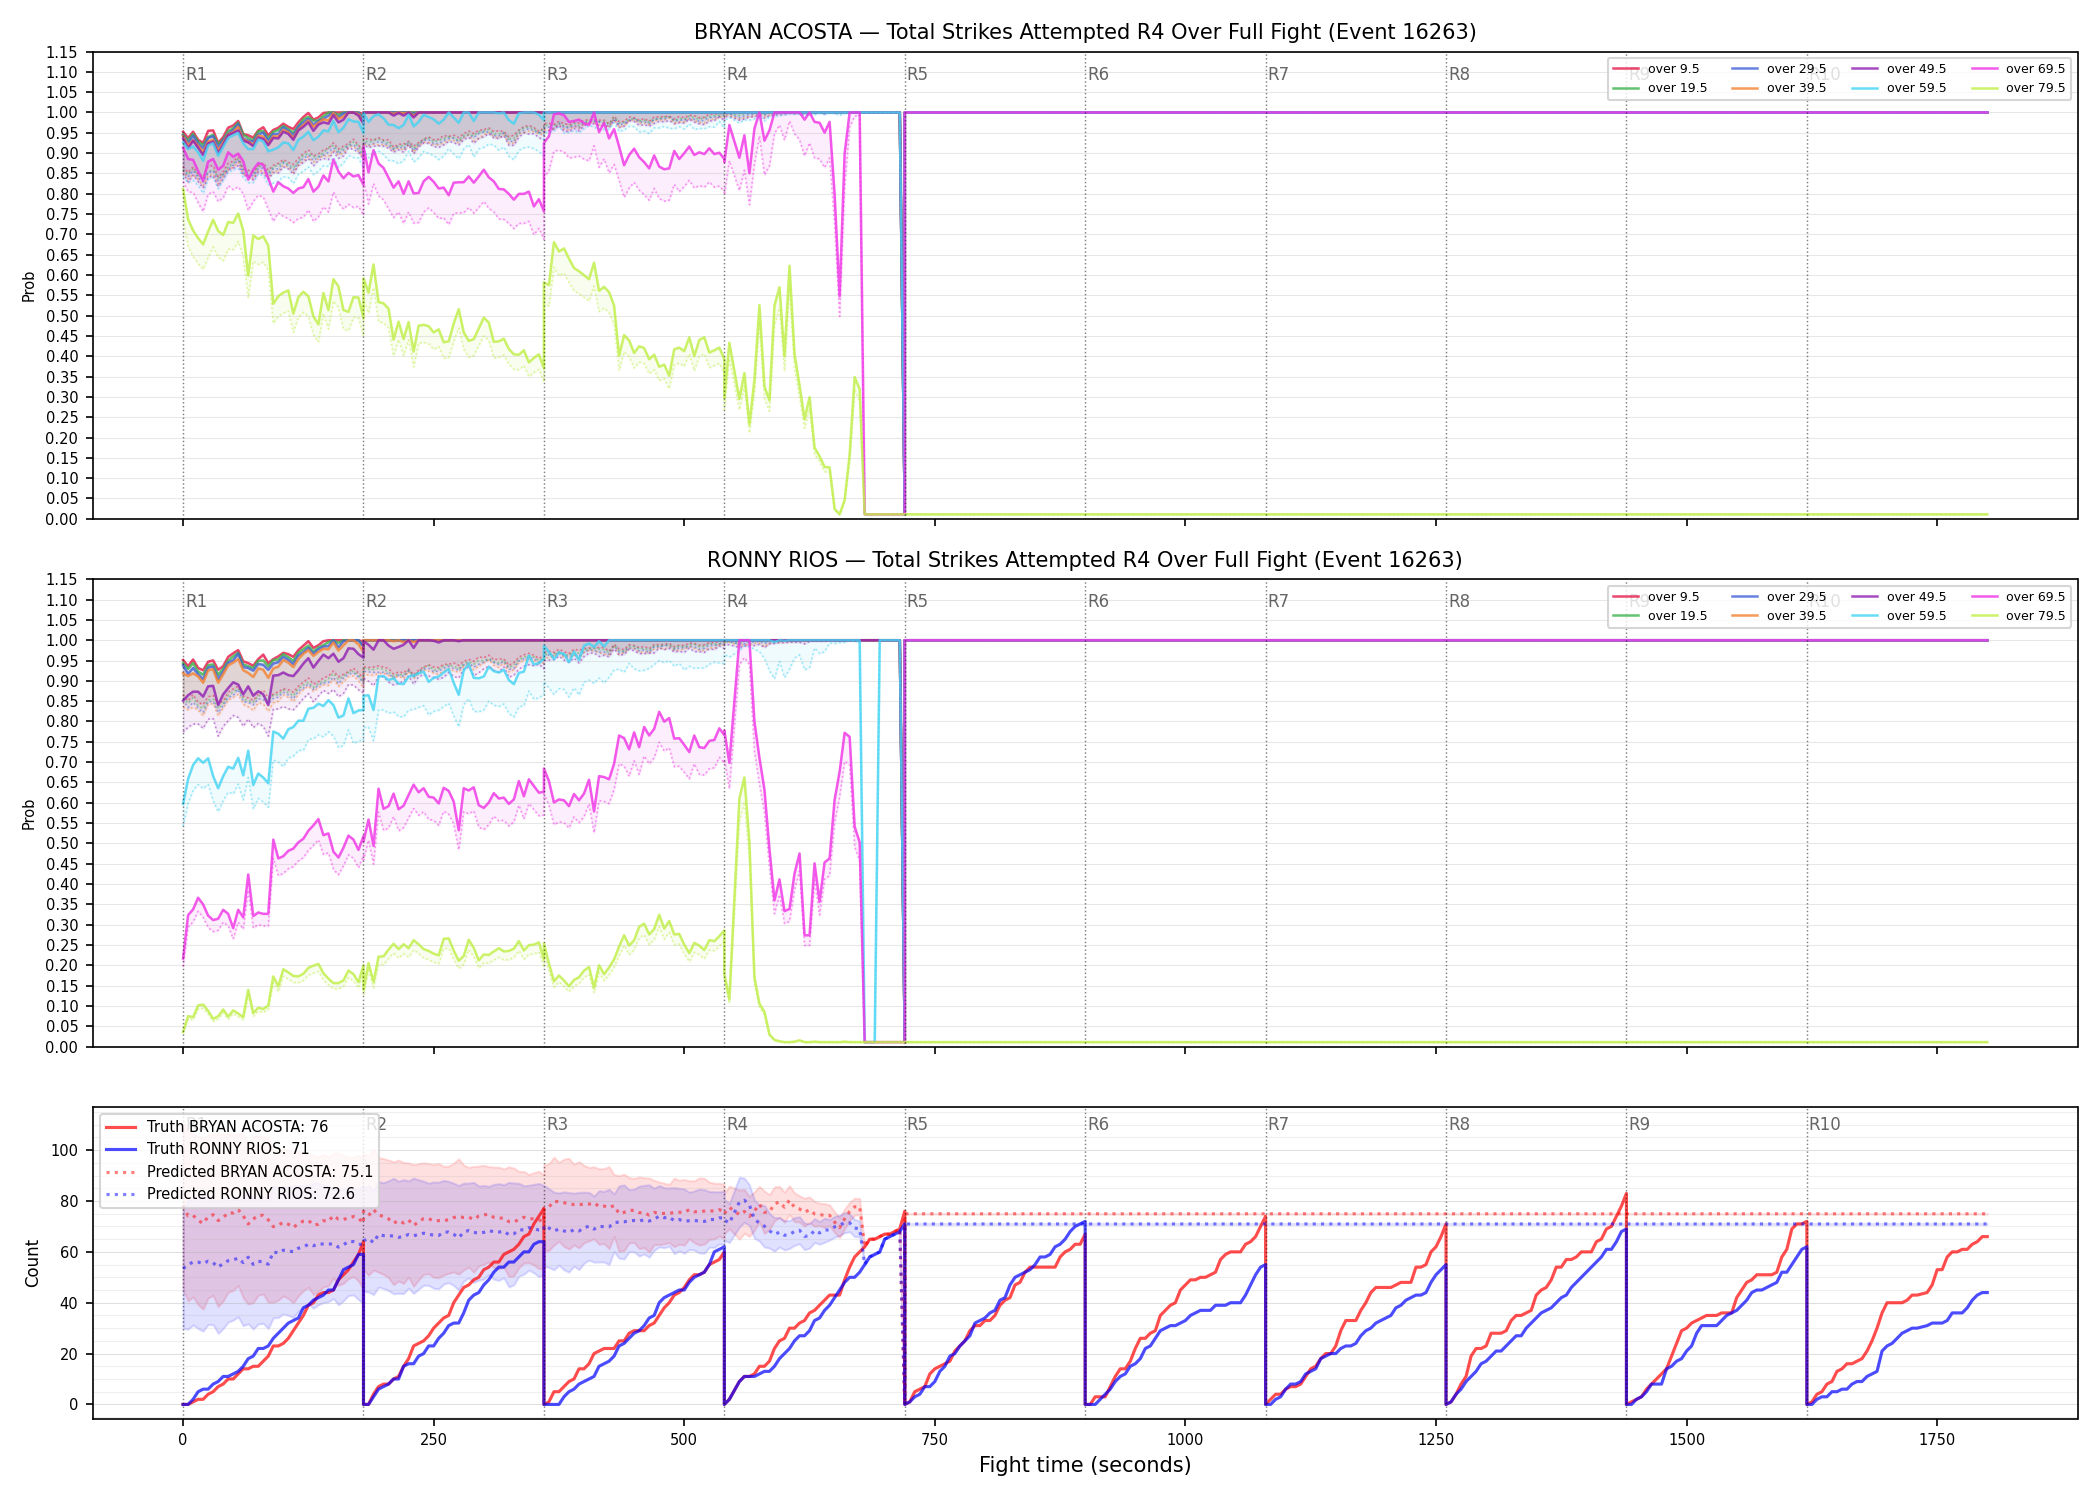Click the 100 tick on the Count axis
The image size is (2100, 1500).
[65, 1150]
